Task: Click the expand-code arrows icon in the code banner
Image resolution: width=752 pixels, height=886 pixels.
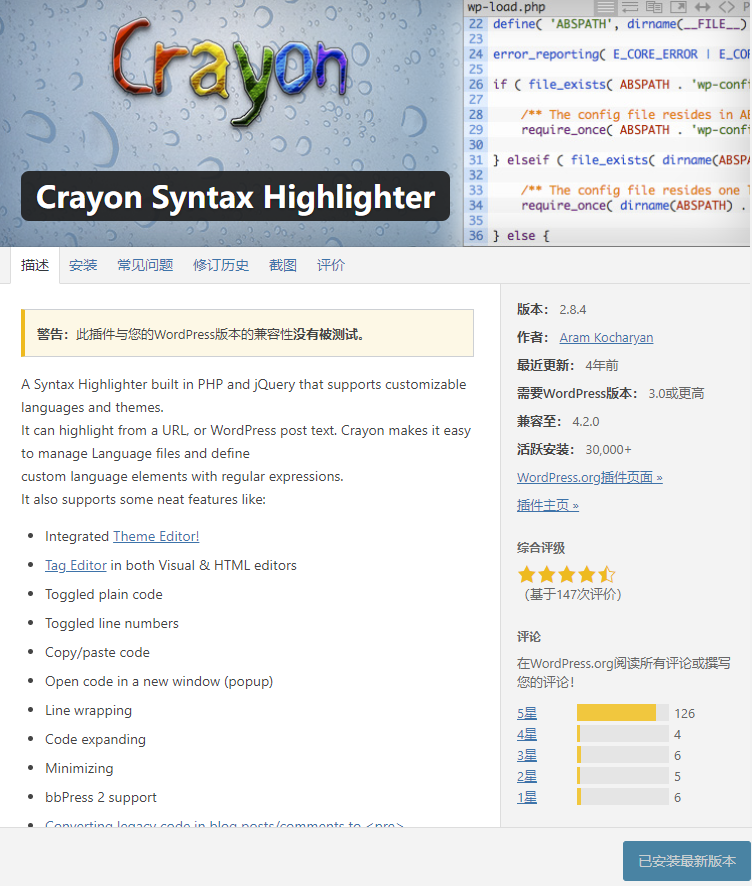Action: tap(702, 7)
